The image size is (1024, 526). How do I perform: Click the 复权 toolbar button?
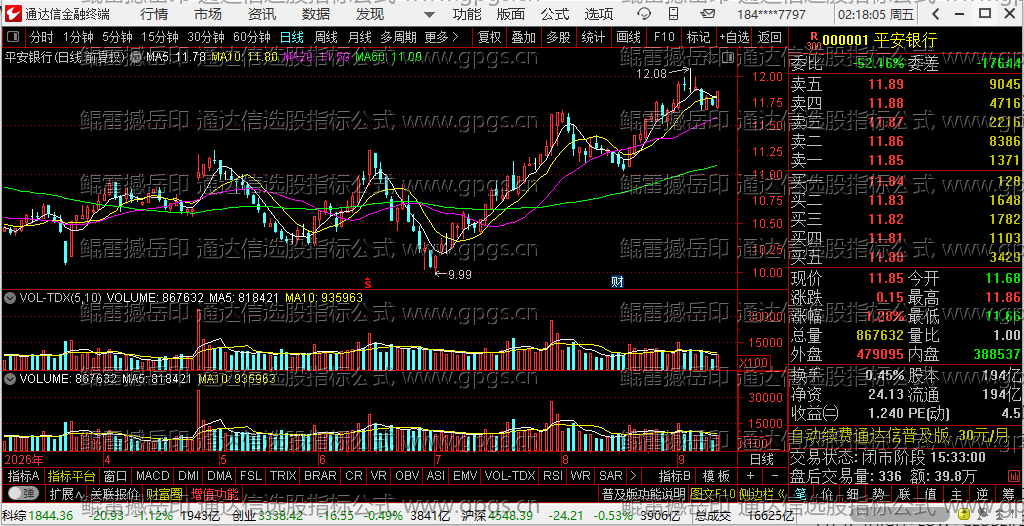[x=490, y=38]
